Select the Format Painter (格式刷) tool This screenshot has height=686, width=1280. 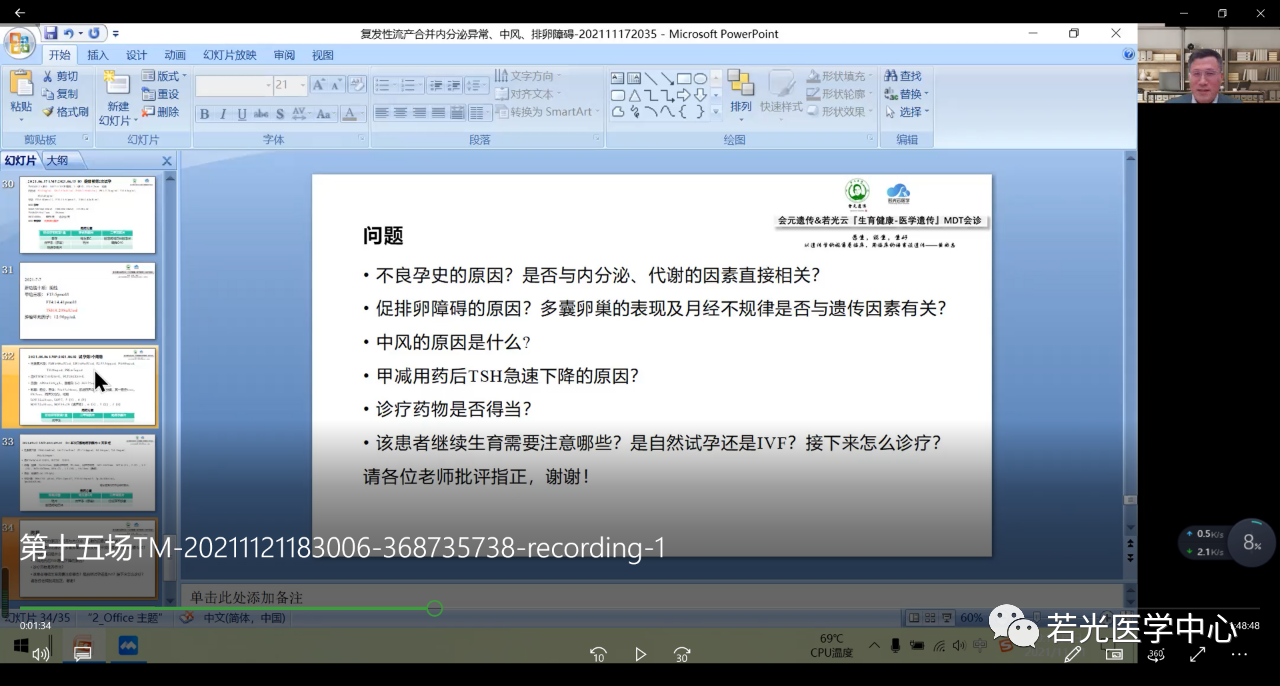click(48, 112)
